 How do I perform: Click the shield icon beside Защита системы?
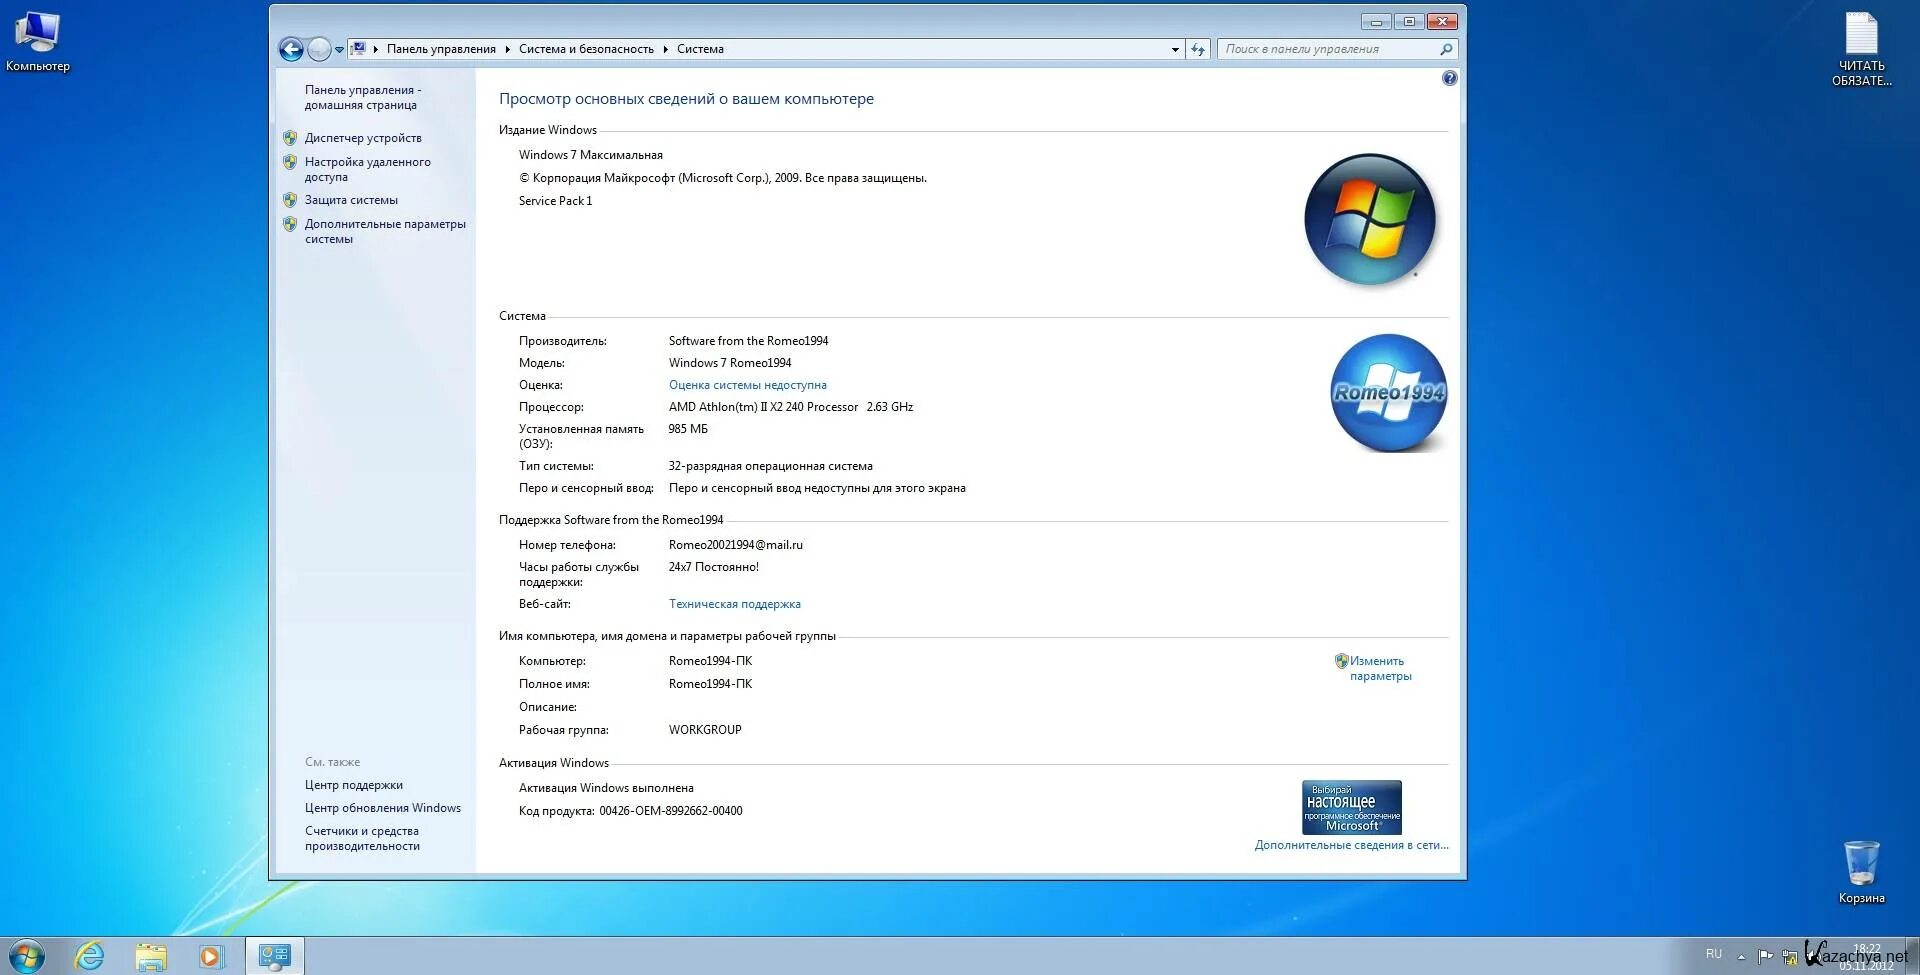290,200
